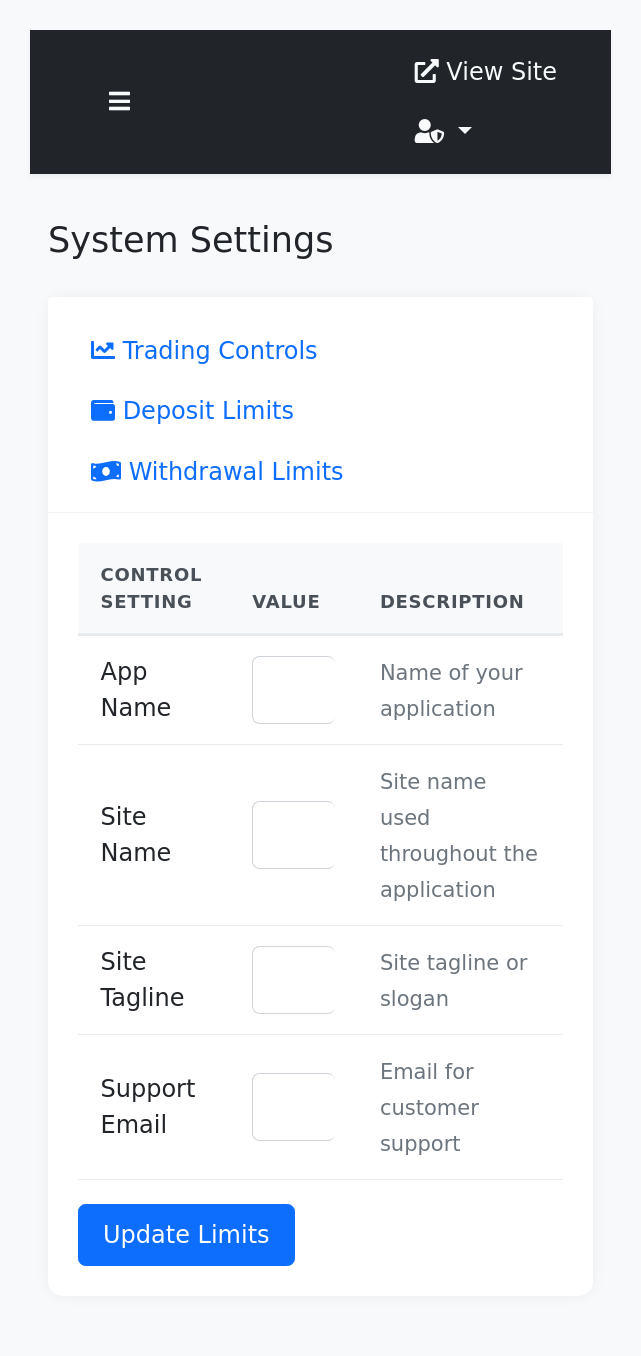Switch to the Deposit Limits tab

(x=192, y=411)
